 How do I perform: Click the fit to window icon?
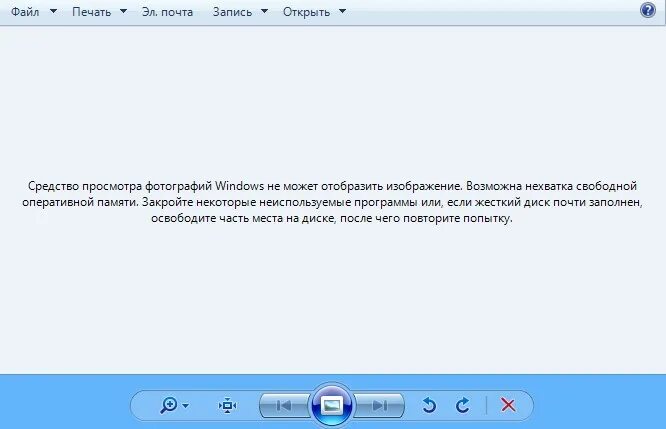[227, 406]
